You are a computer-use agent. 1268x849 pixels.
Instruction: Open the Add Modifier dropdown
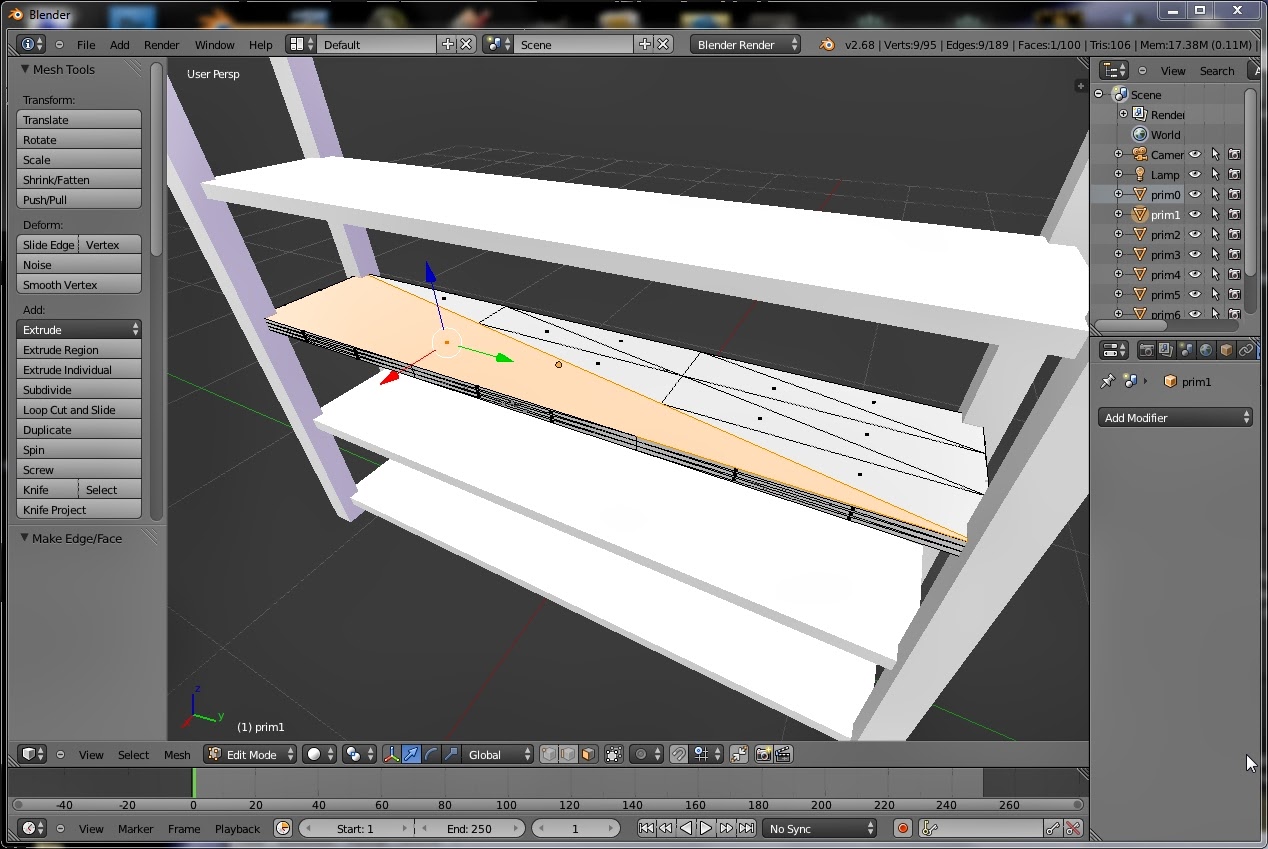pos(1176,418)
